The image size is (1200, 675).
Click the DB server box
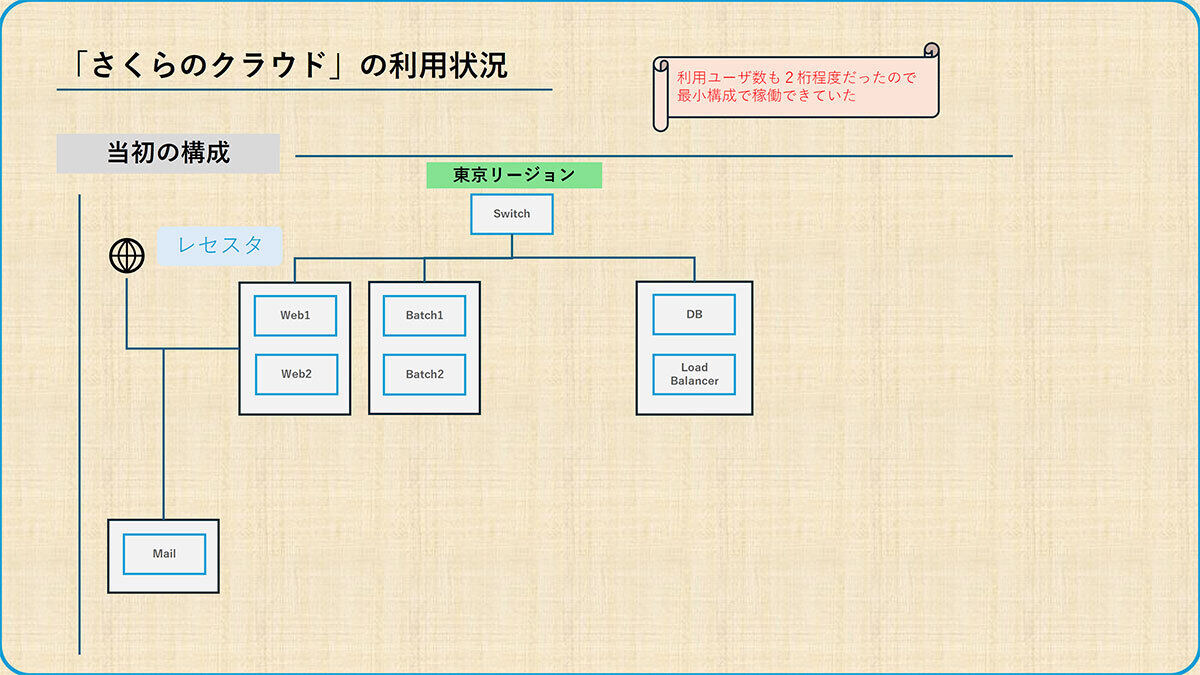(x=694, y=315)
